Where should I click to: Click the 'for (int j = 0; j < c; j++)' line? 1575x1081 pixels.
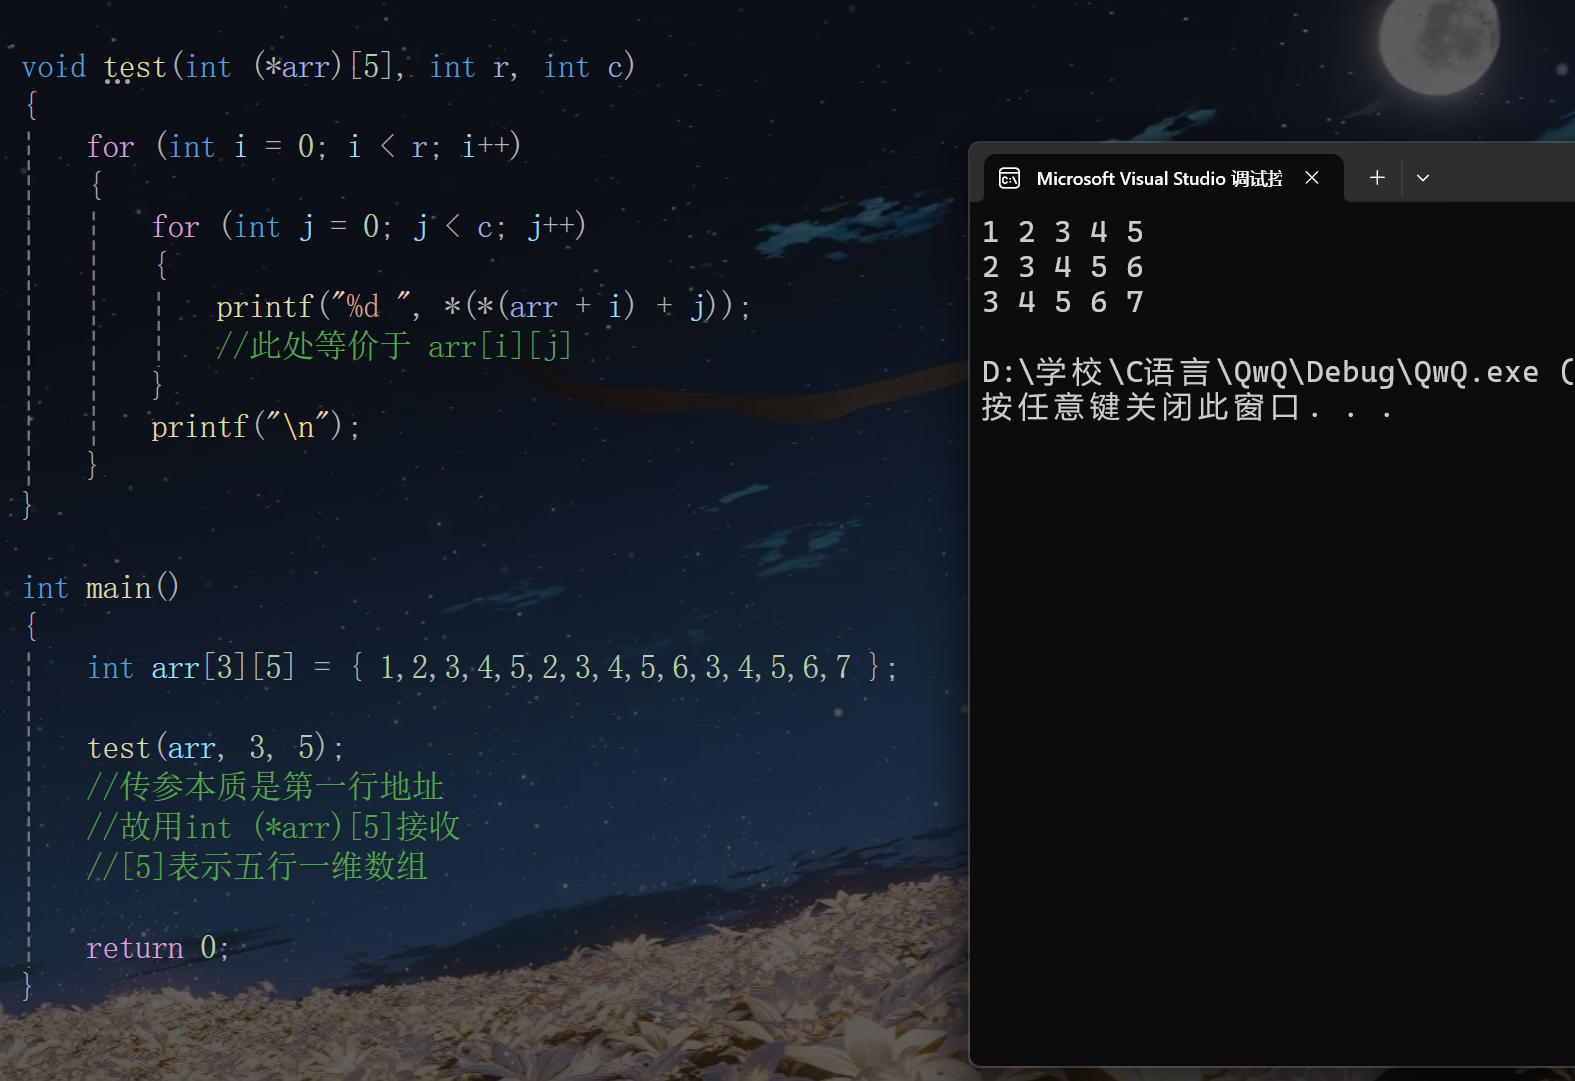point(368,227)
